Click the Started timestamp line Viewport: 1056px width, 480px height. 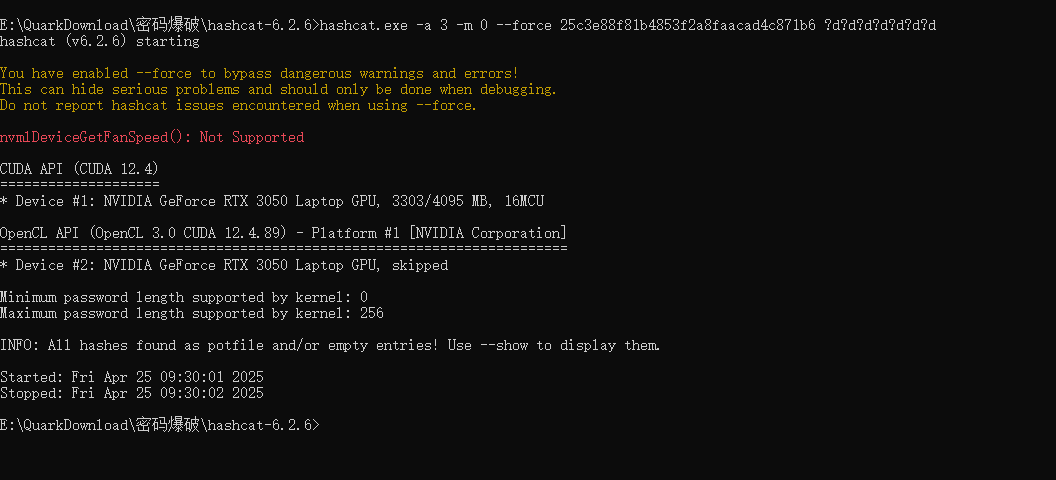point(132,377)
